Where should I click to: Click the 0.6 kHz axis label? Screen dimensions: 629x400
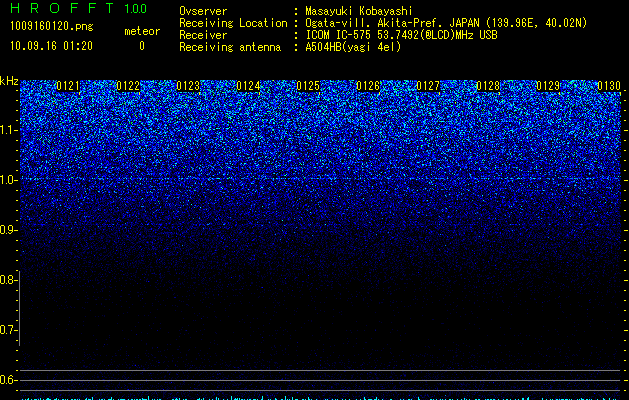click(8, 380)
